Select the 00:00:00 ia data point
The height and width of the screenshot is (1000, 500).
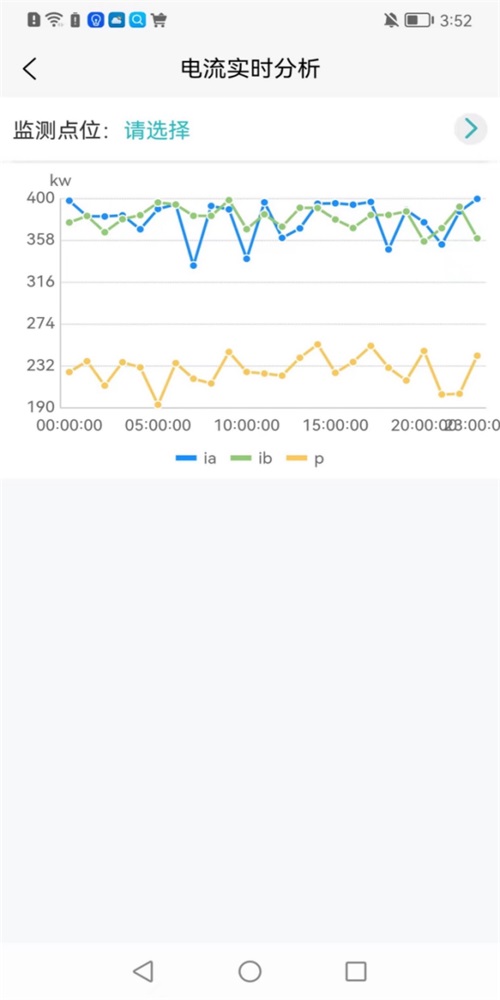[69, 201]
